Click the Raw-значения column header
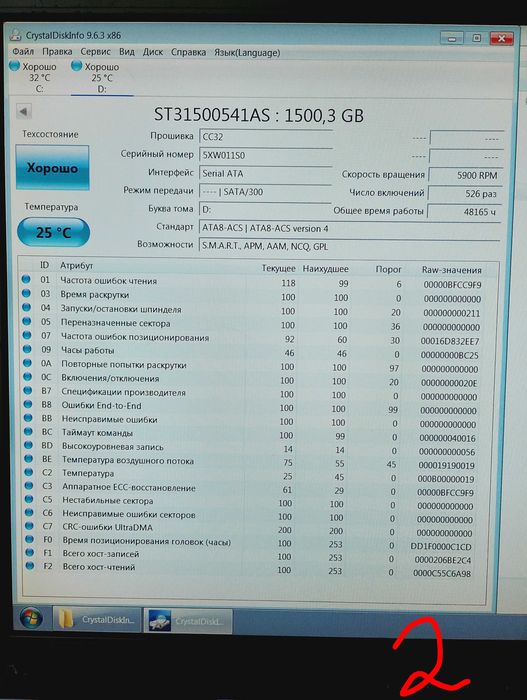 (x=452, y=270)
